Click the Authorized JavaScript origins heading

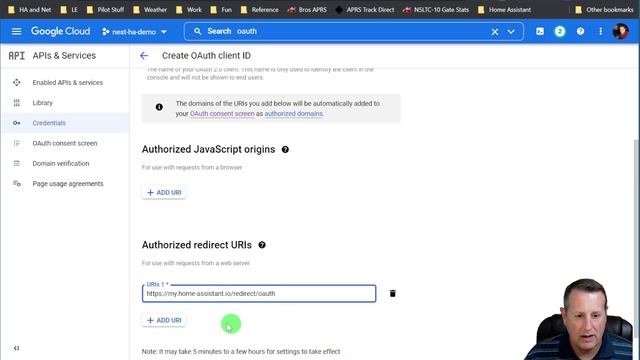coord(208,149)
